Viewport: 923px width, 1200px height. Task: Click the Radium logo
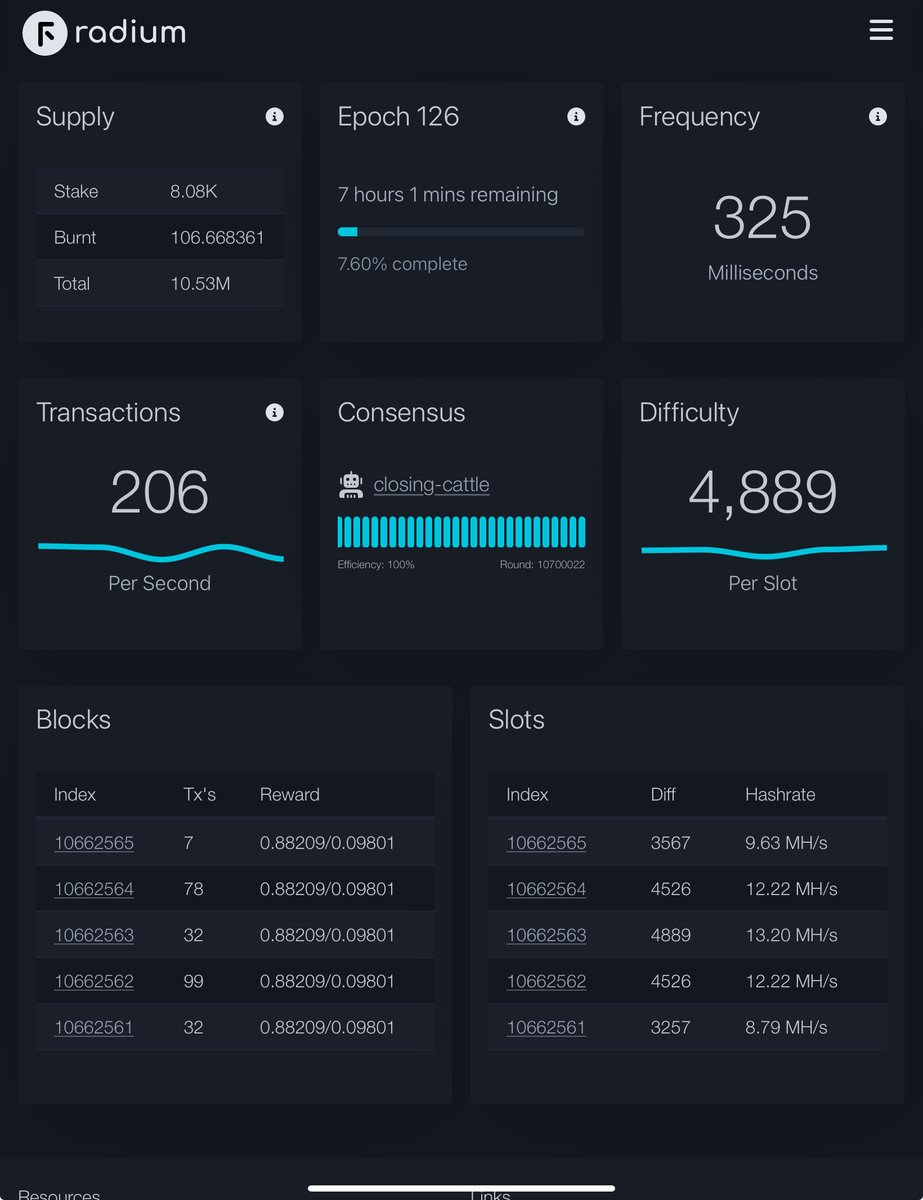104,33
